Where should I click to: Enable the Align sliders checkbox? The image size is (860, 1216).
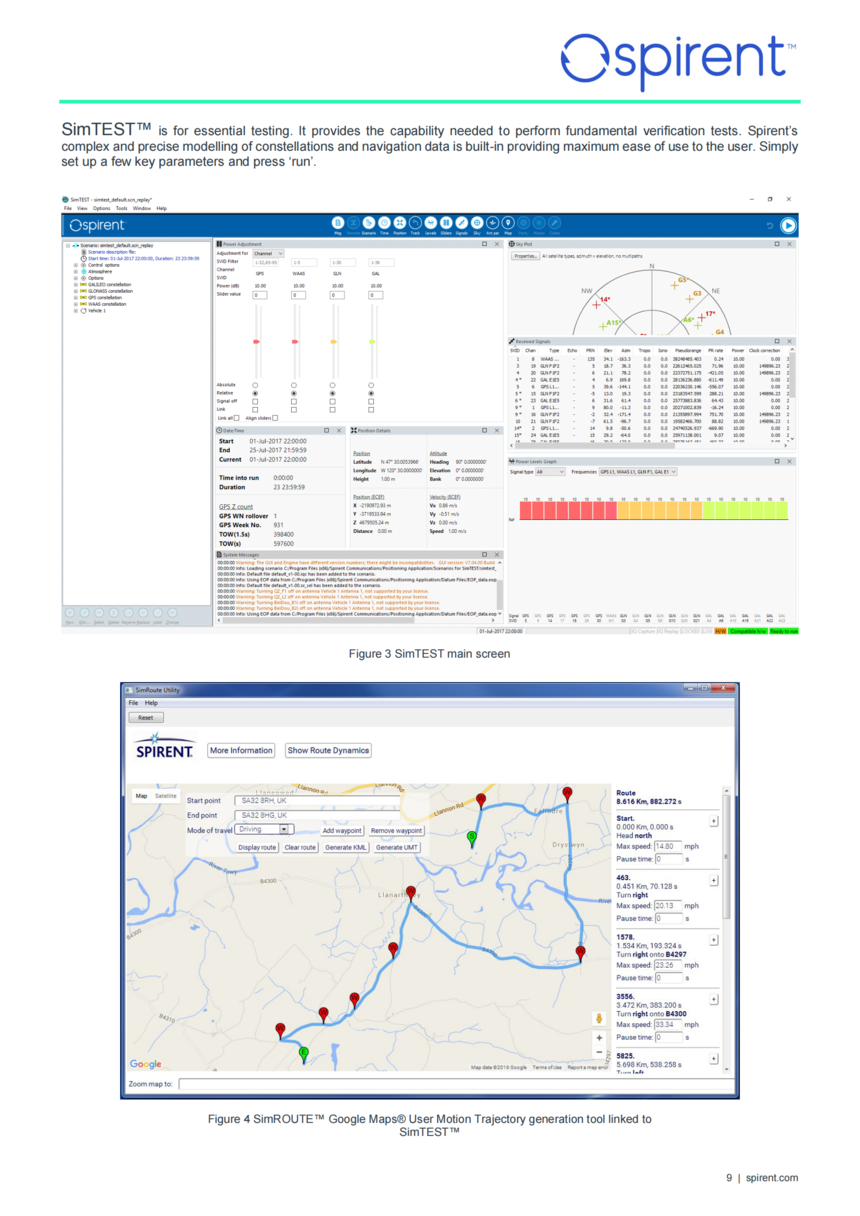click(x=275, y=418)
